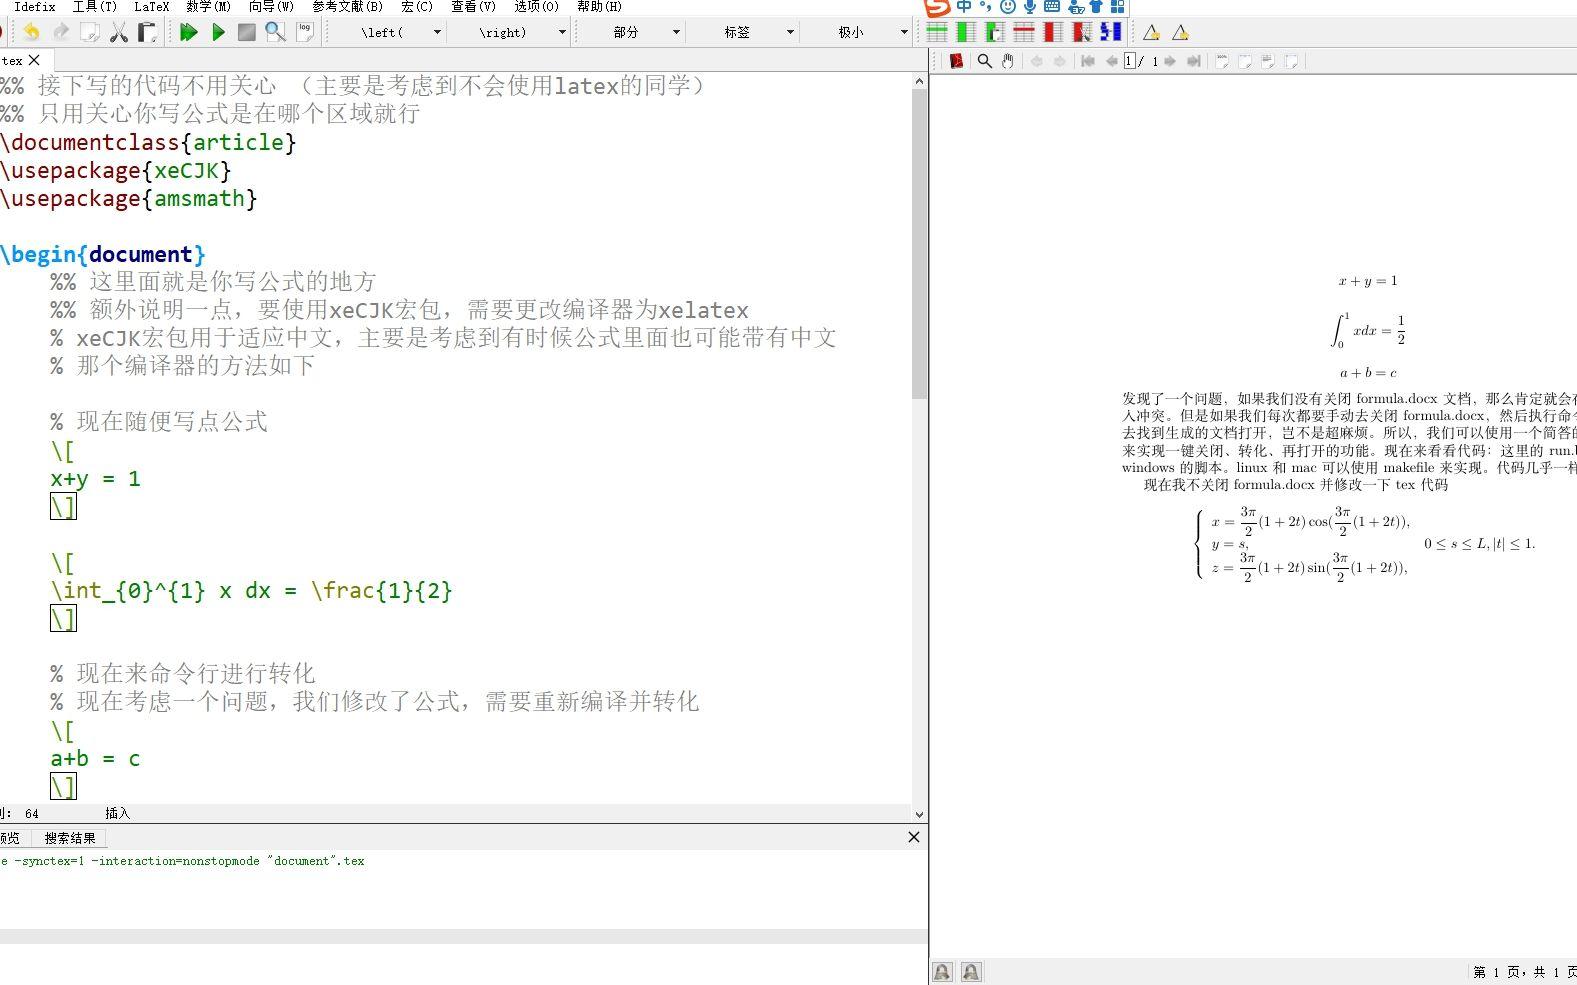The image size is (1577, 985).
Task: Expand the \right) delimiter dropdown
Action: click(x=562, y=32)
